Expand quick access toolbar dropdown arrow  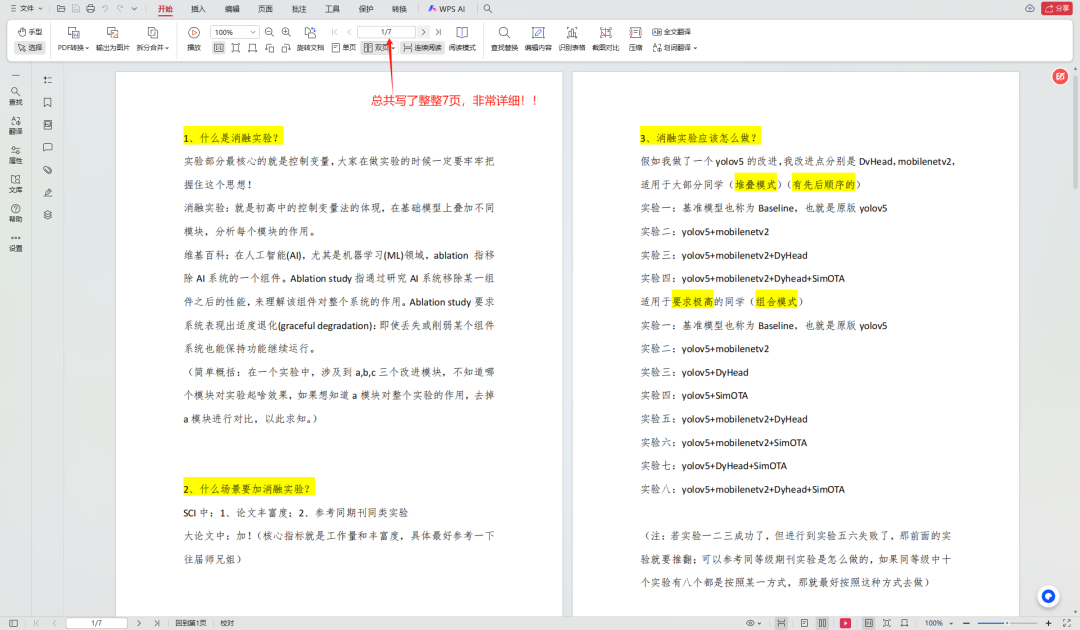point(134,9)
